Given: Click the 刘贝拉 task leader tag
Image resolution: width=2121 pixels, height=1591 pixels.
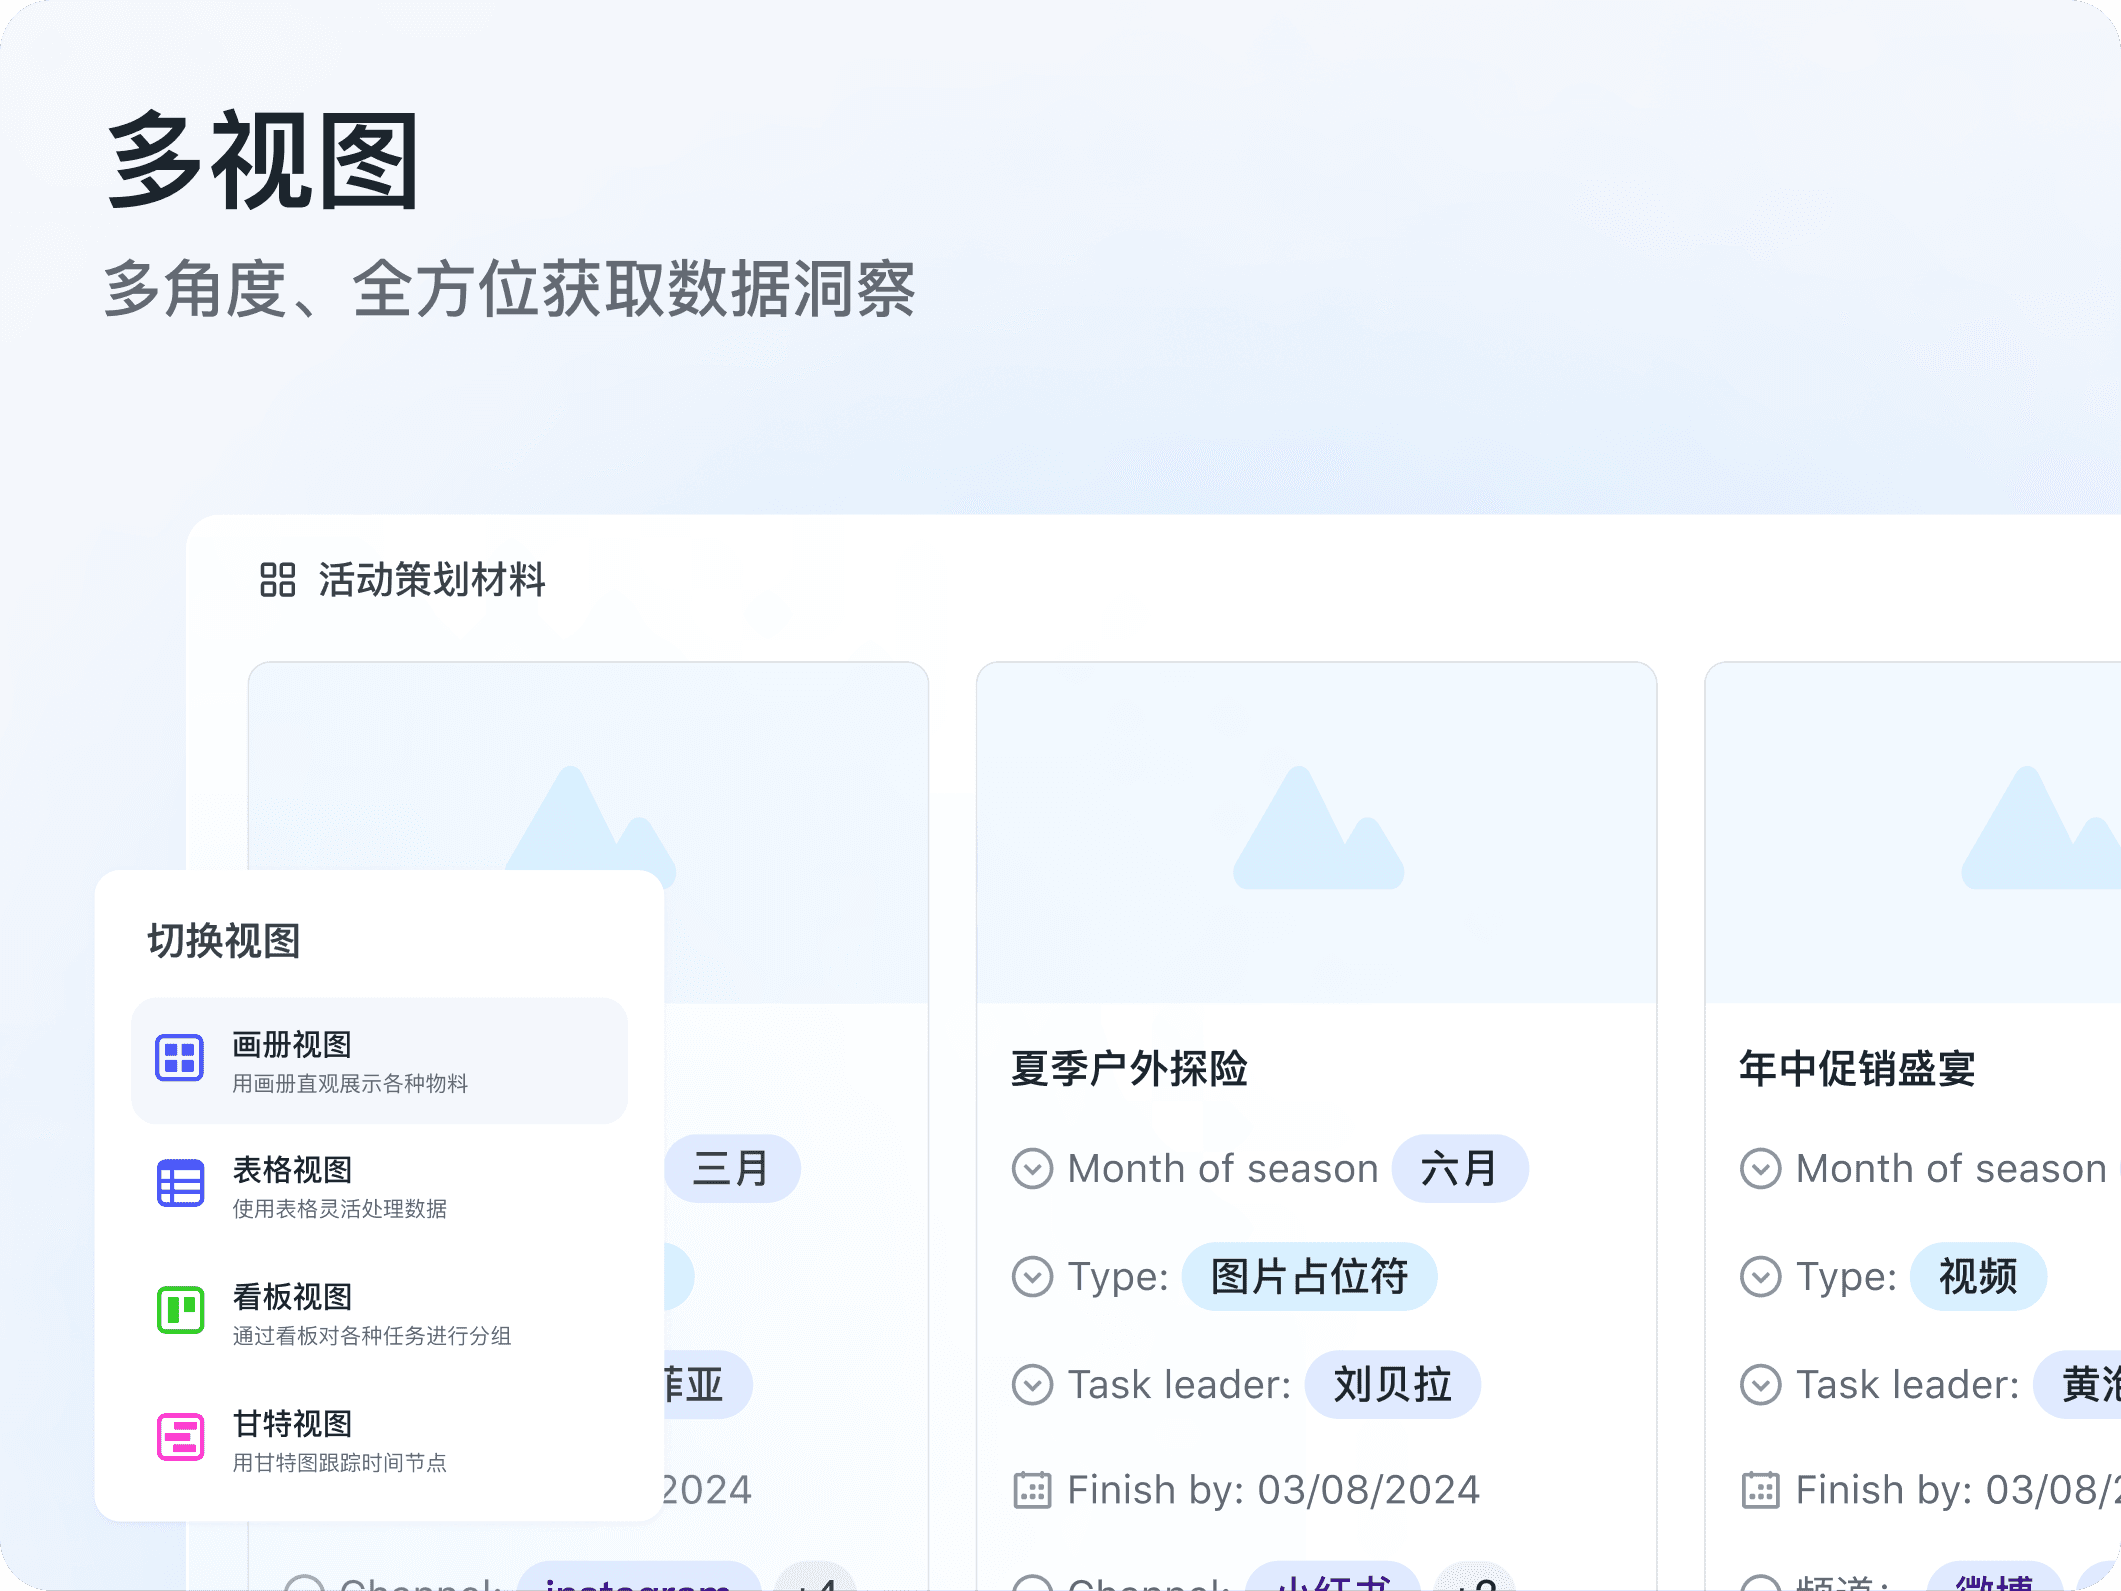Looking at the screenshot, I should (1392, 1385).
